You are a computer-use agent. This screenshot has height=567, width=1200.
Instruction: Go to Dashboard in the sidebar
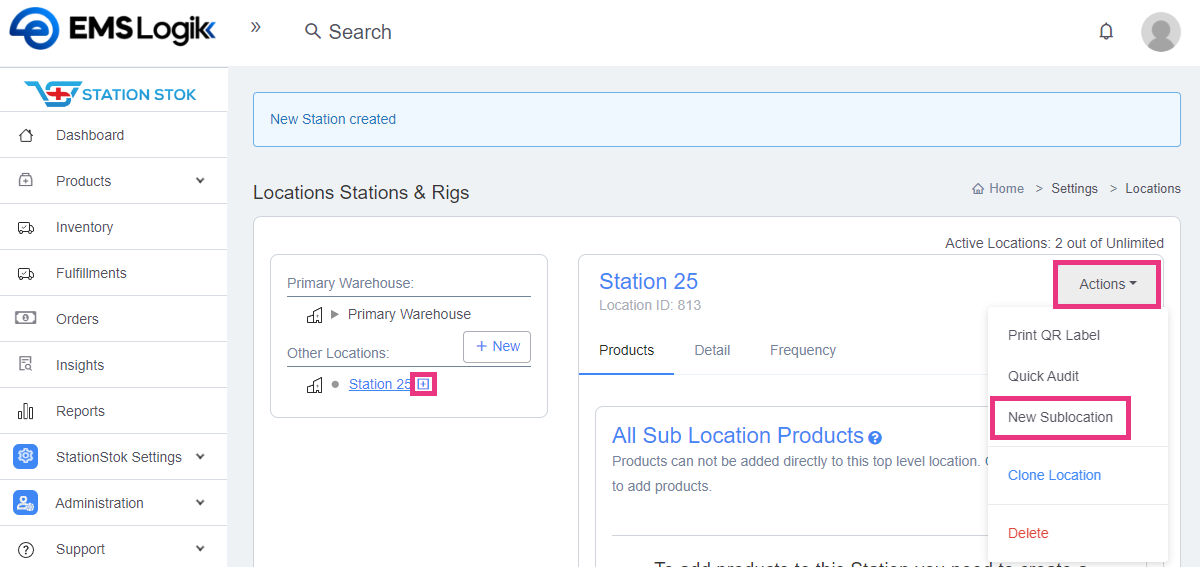point(89,135)
